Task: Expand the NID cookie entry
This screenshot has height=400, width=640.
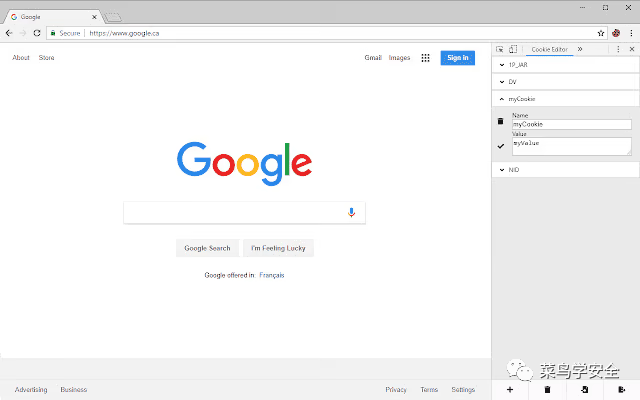Action: click(x=566, y=170)
